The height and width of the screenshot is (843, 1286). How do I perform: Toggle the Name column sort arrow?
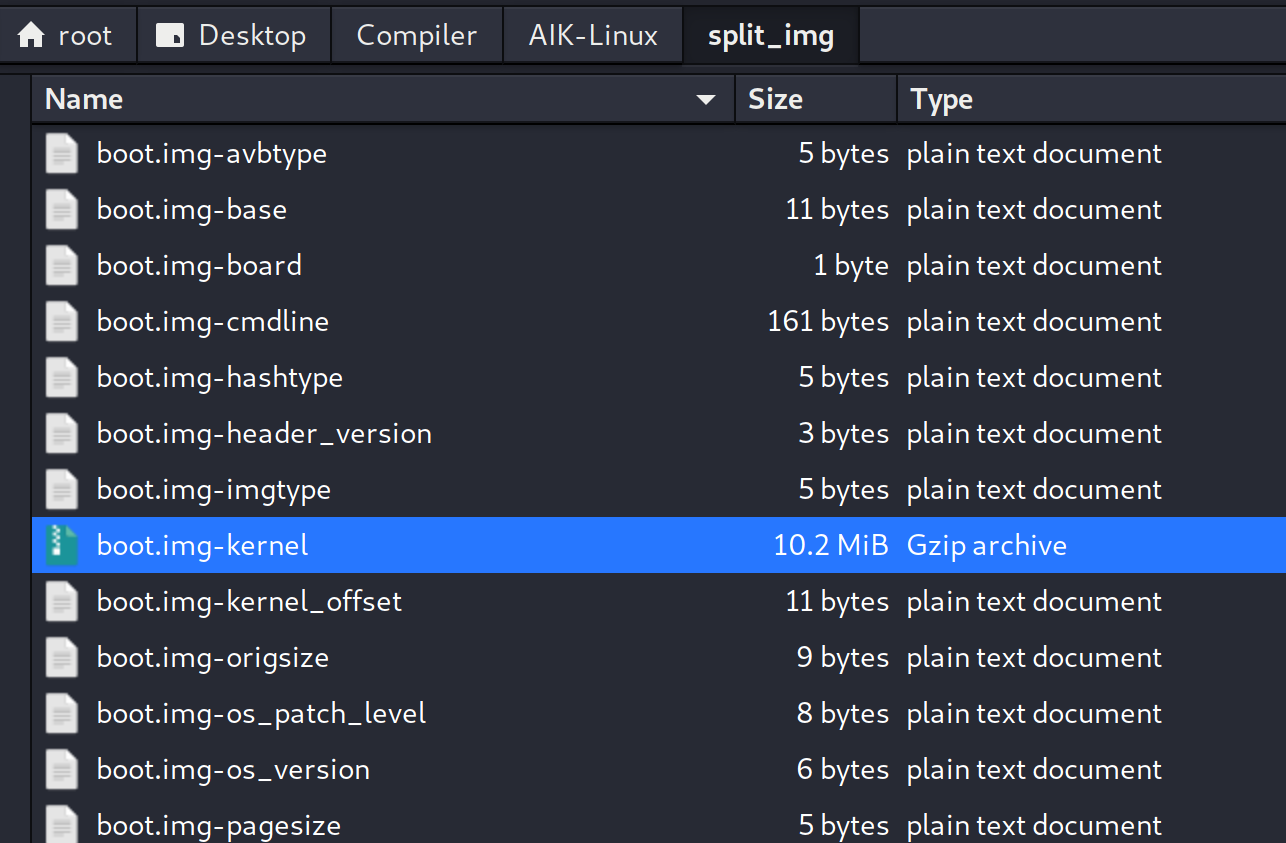point(706,100)
